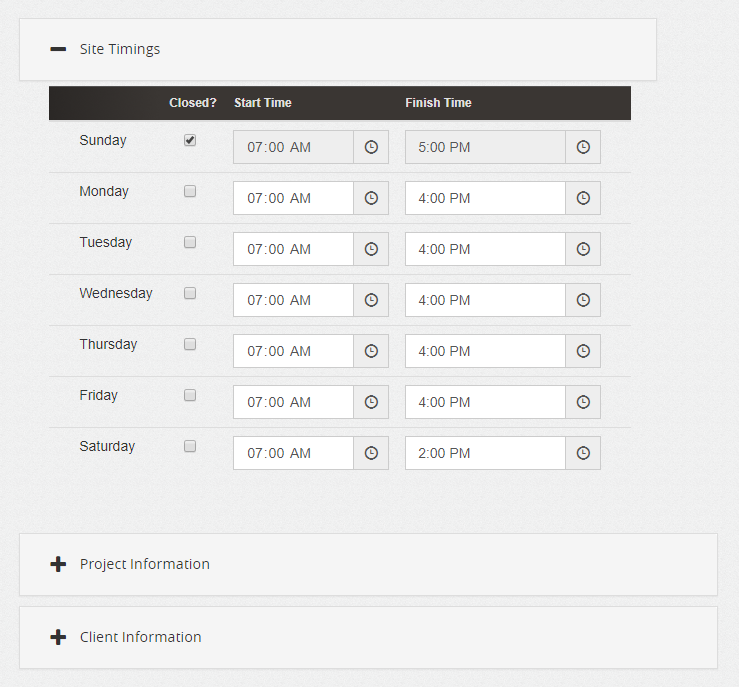Open time picker for Thursday start time
Image resolution: width=739 pixels, height=687 pixels.
[x=371, y=351]
